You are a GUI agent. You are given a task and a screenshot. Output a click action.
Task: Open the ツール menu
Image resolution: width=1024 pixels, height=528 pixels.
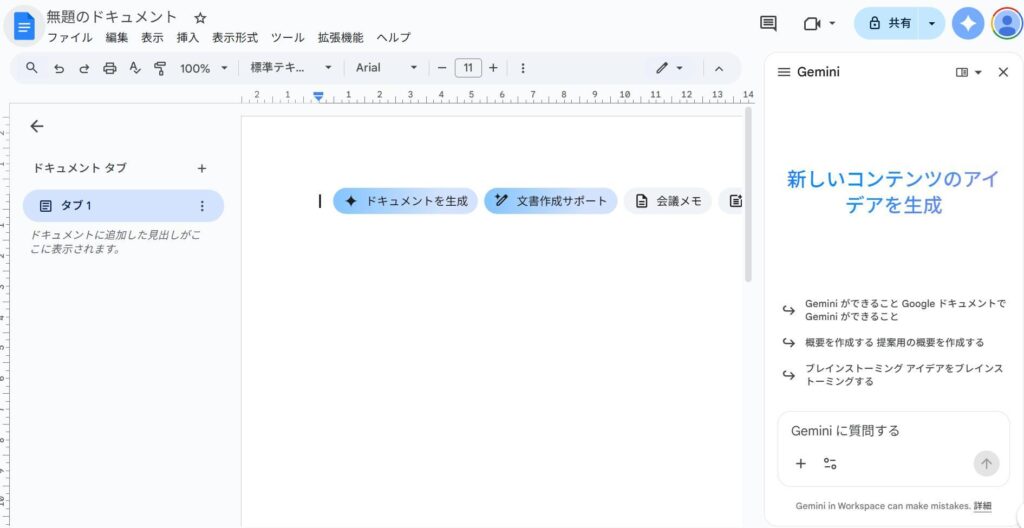click(x=287, y=38)
